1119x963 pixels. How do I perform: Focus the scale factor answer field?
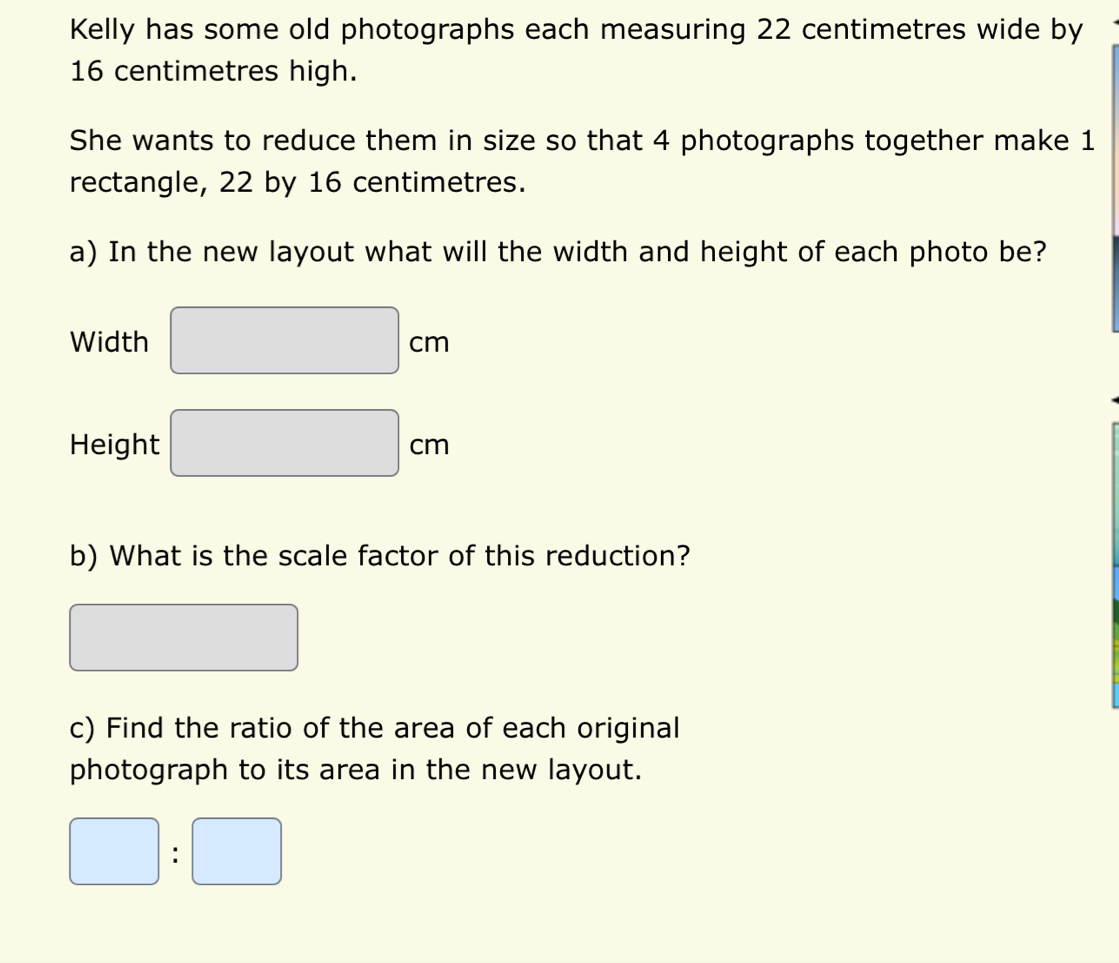(183, 637)
